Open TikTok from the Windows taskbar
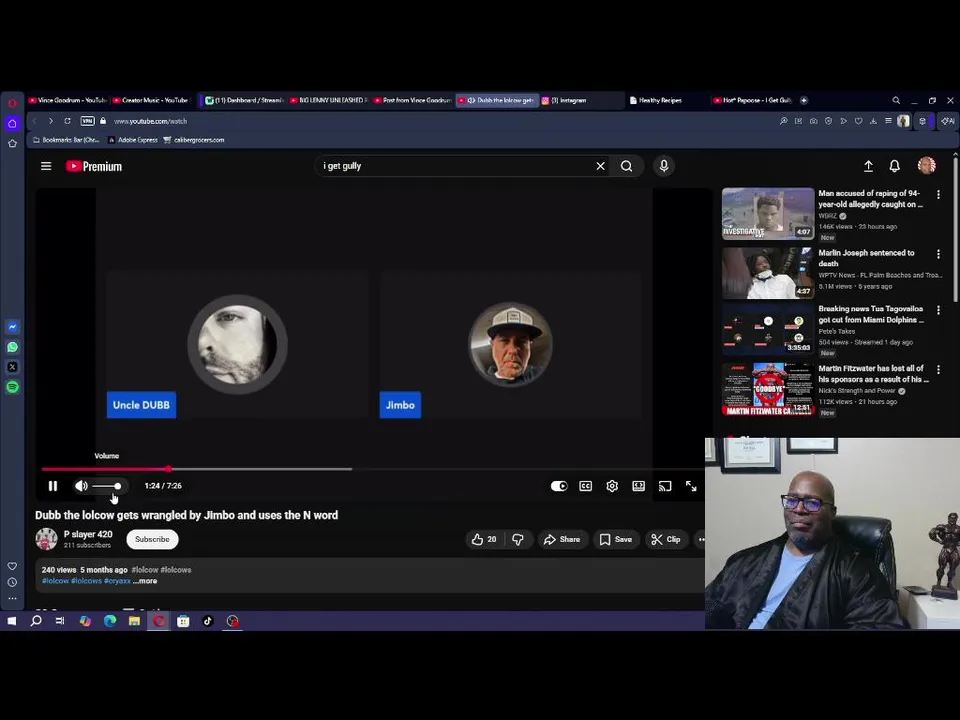The width and height of the screenshot is (960, 720). pos(208,621)
